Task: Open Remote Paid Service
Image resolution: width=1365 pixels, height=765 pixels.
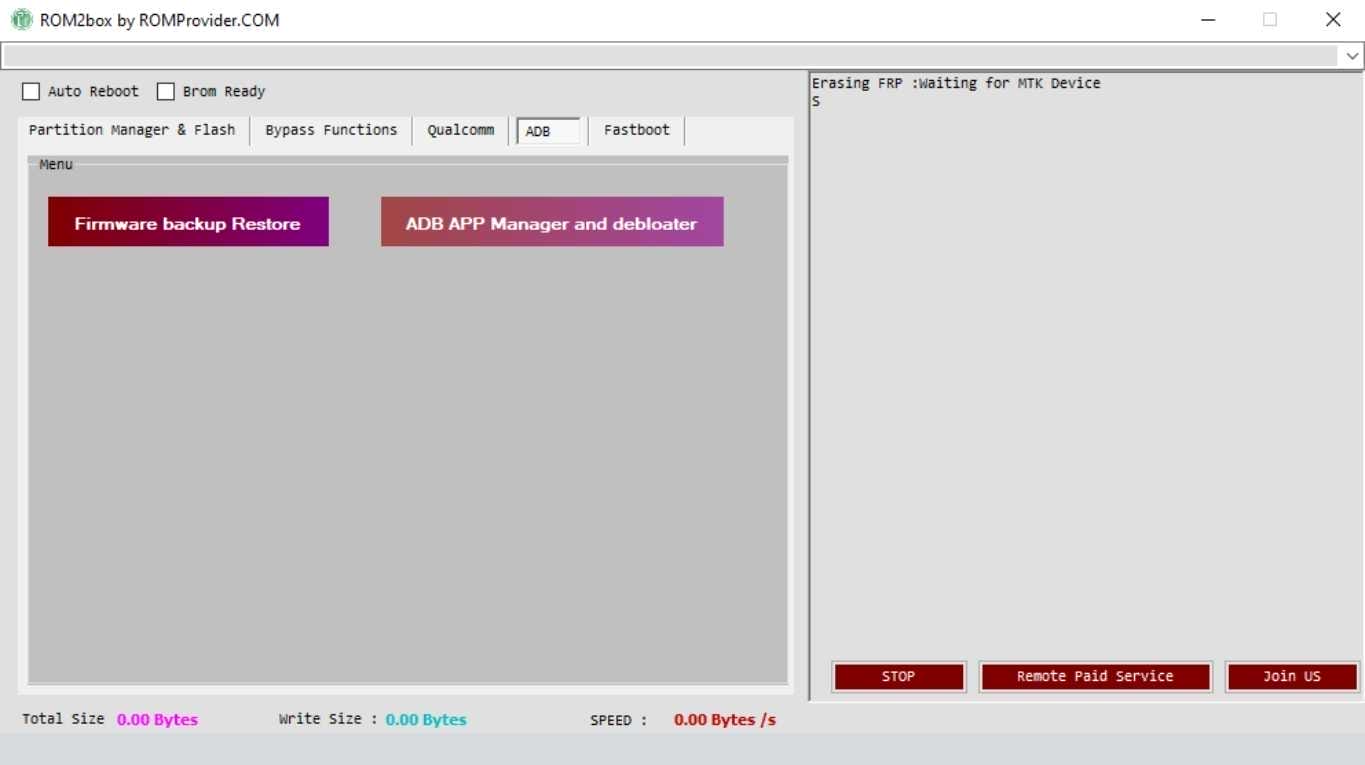Action: pos(1095,677)
